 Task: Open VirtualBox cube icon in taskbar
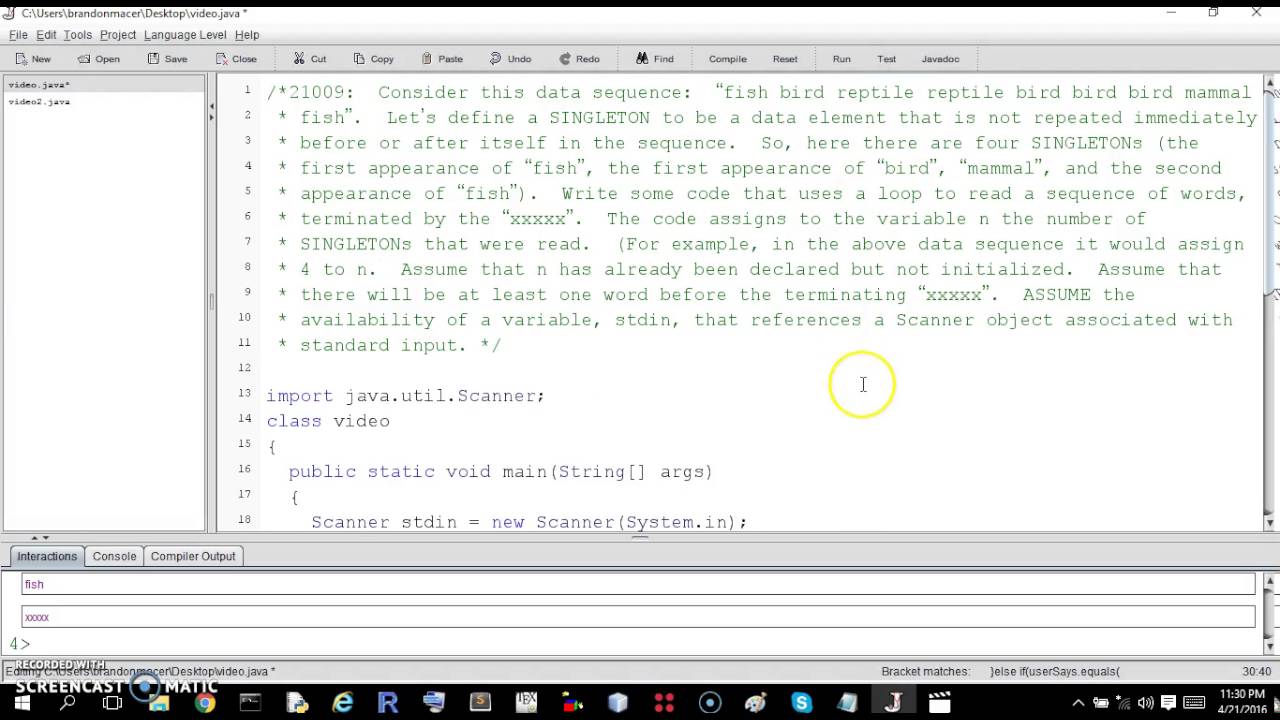pos(618,703)
